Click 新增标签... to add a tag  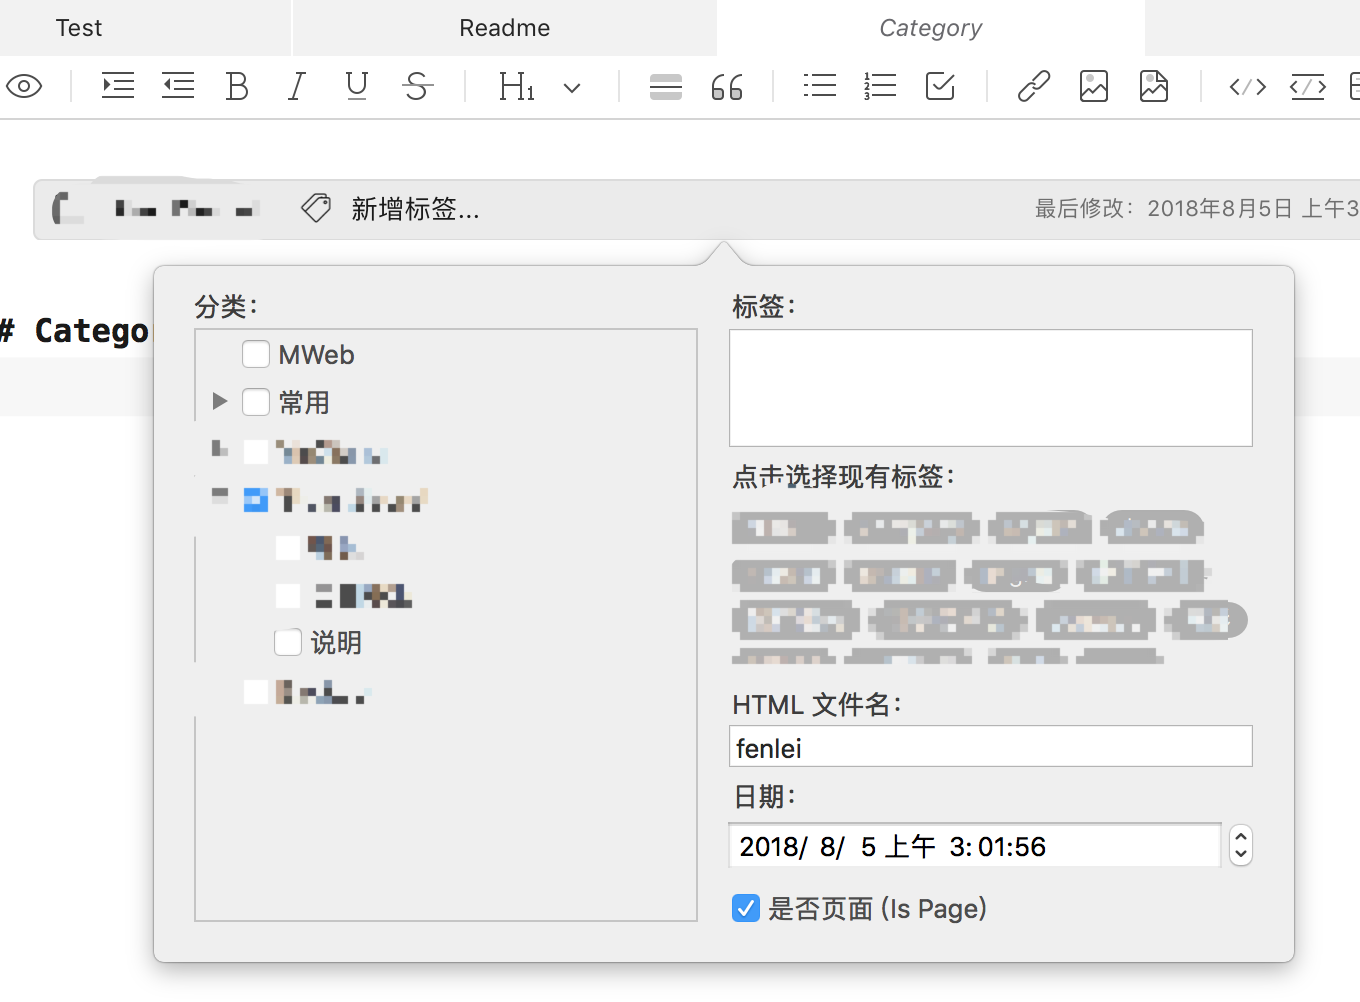(414, 209)
